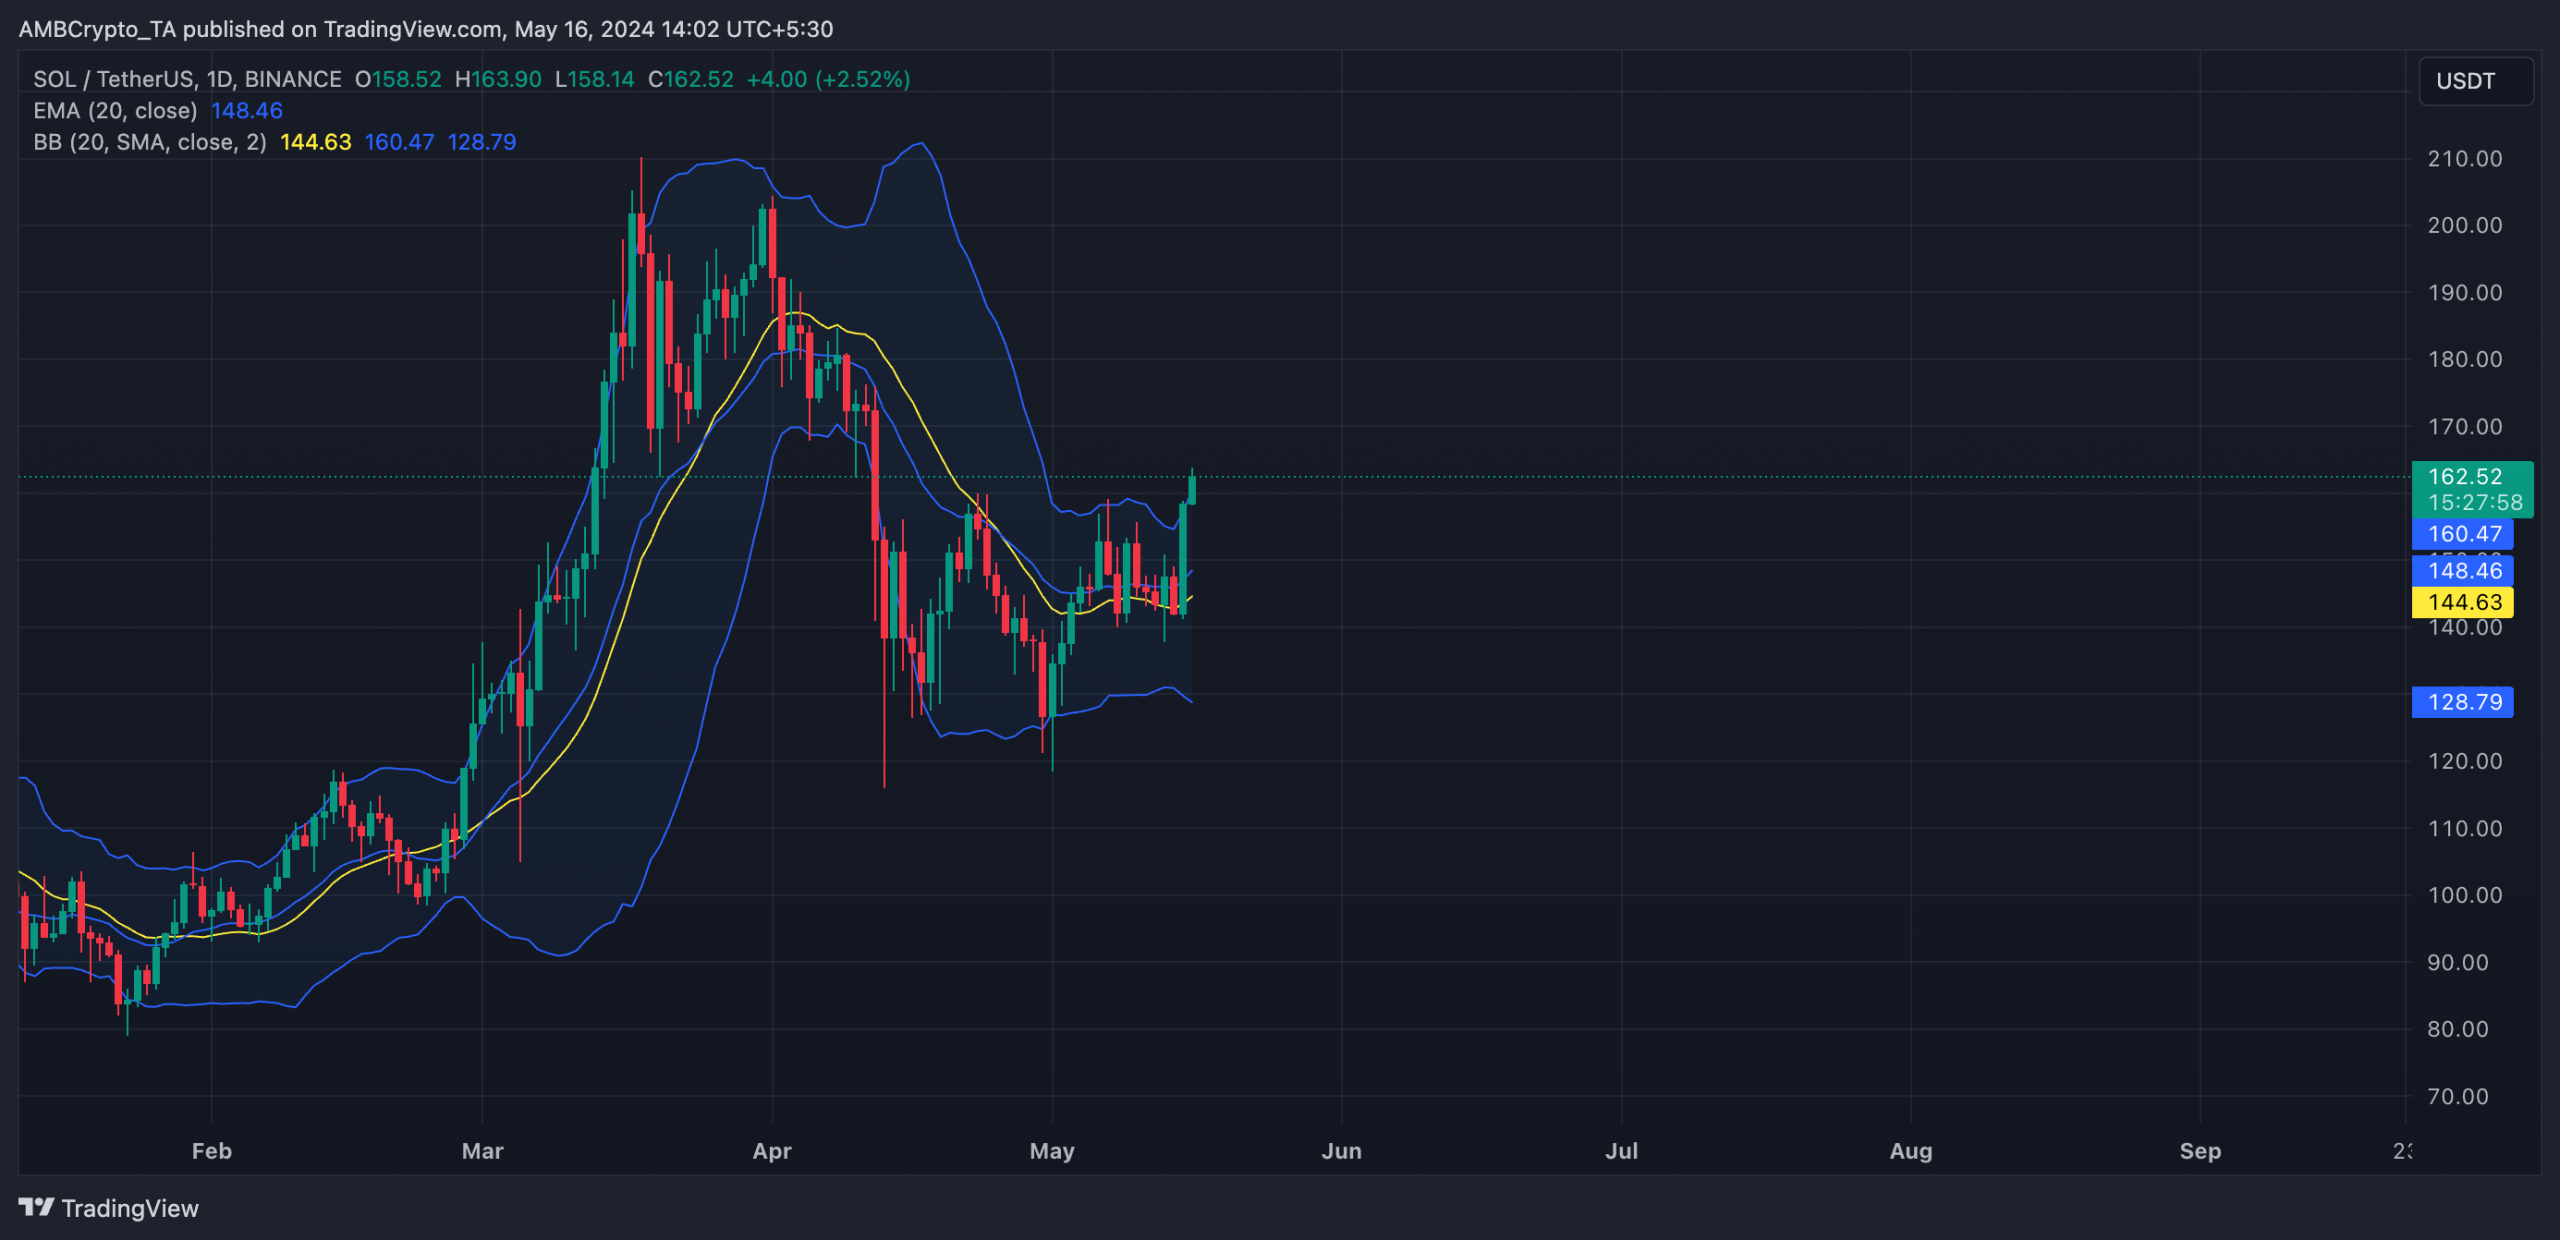
Task: Click the EMA value 148.46 in legend
Action: point(247,110)
